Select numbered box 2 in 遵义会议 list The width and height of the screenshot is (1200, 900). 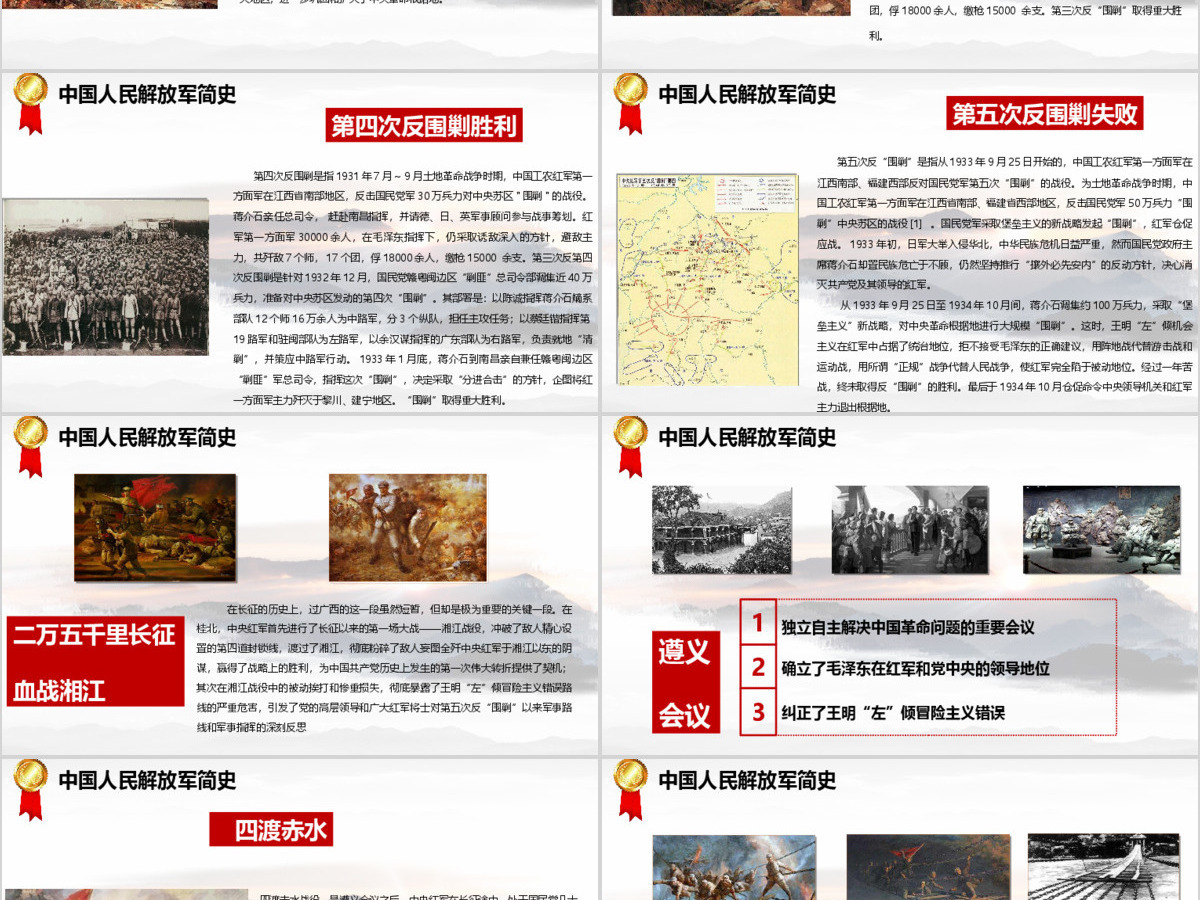point(759,667)
